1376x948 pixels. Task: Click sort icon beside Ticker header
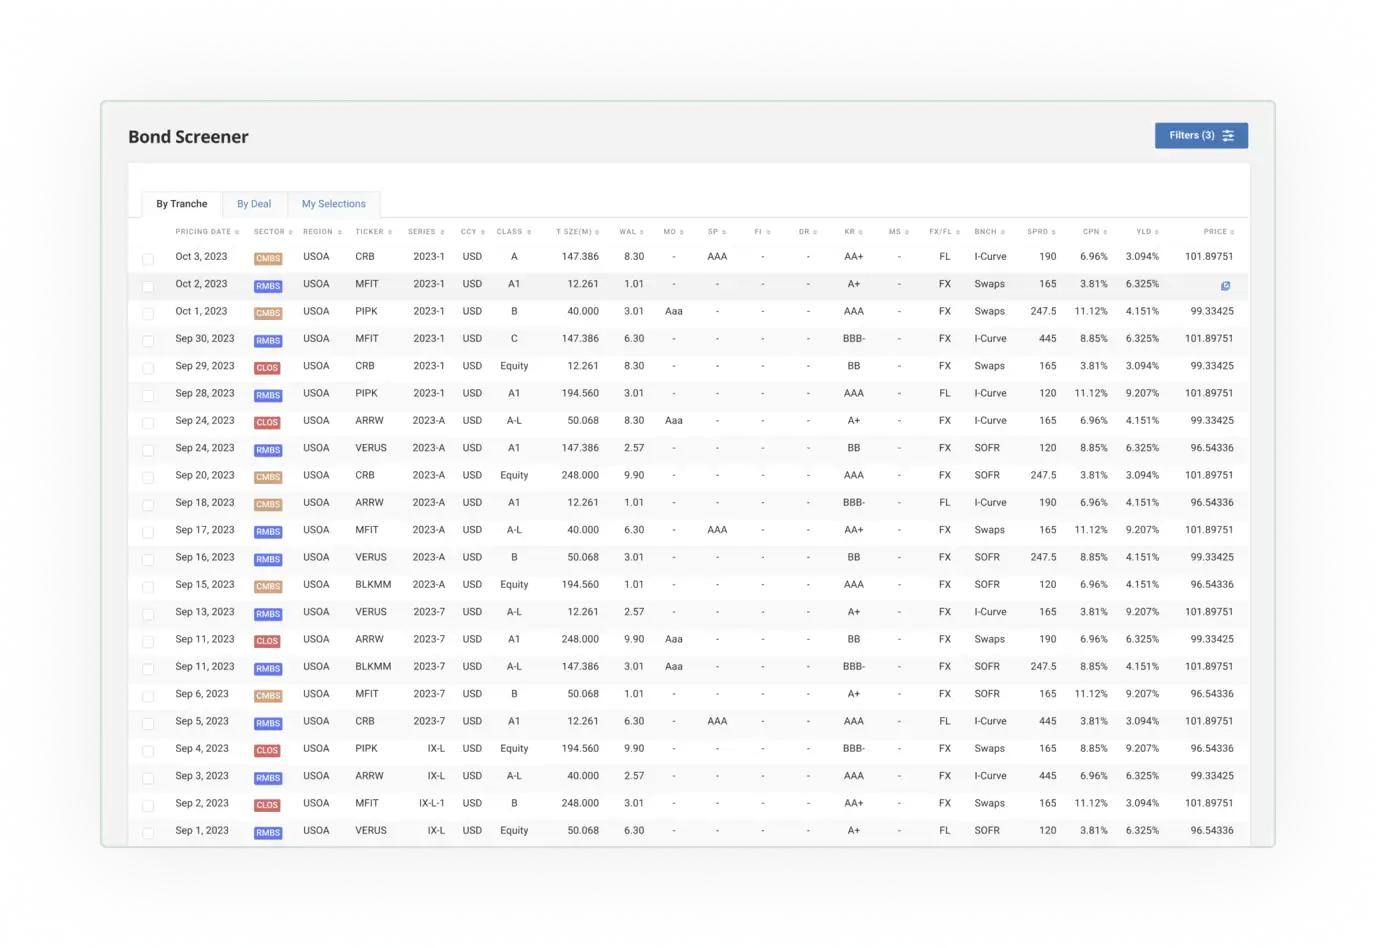pyautogui.click(x=390, y=233)
